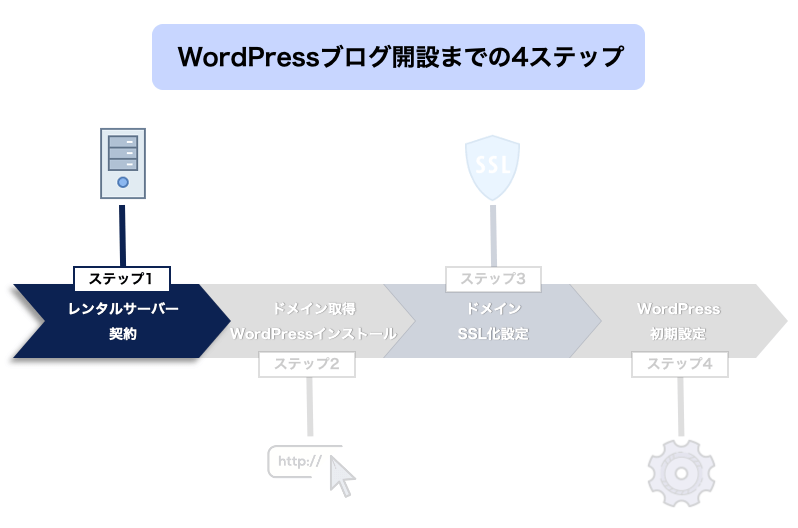This screenshot has height=528, width=798.
Task: Select the ステップ4 label box
Action: coord(680,364)
